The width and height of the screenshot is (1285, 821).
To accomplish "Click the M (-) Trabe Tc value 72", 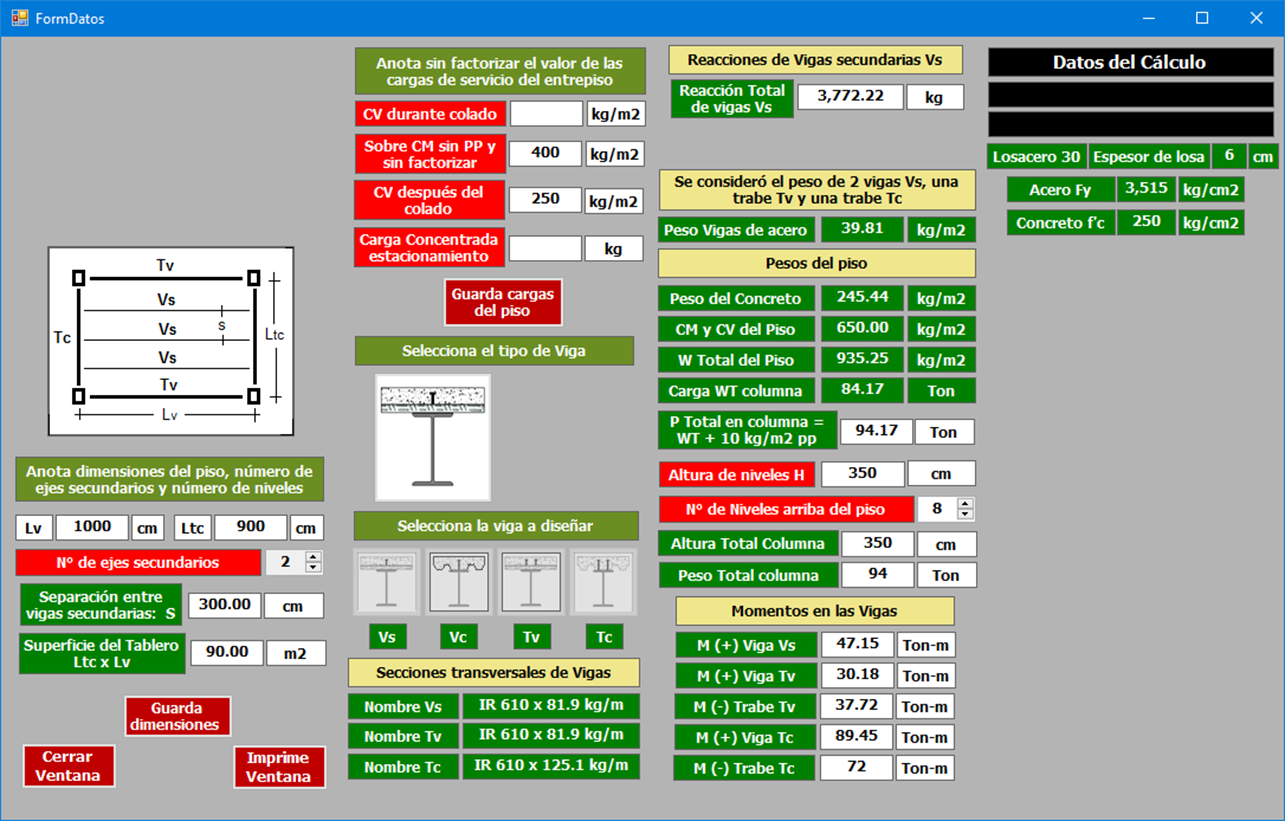I will point(857,768).
